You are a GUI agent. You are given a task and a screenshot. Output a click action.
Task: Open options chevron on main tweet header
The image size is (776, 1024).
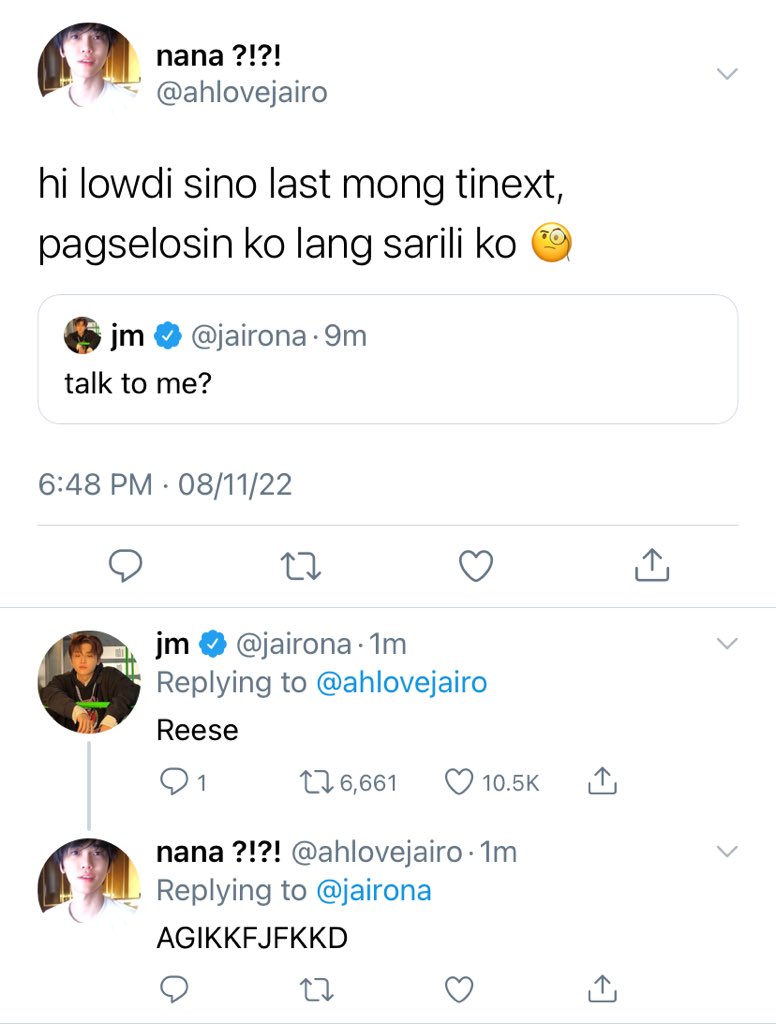[727, 73]
